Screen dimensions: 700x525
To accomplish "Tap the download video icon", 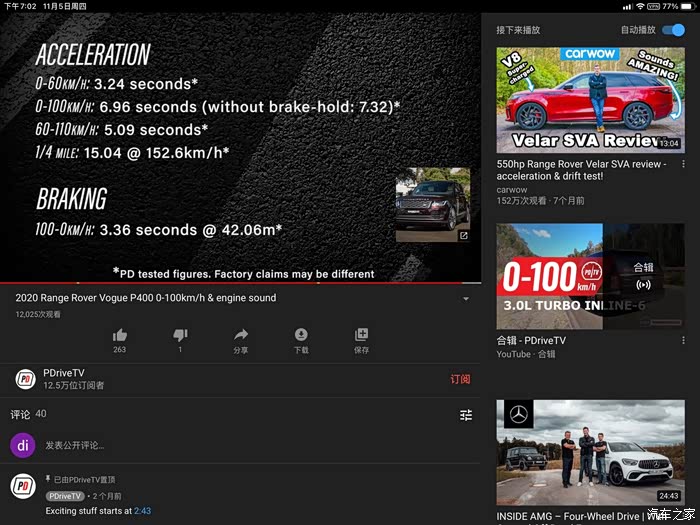I will (x=301, y=335).
